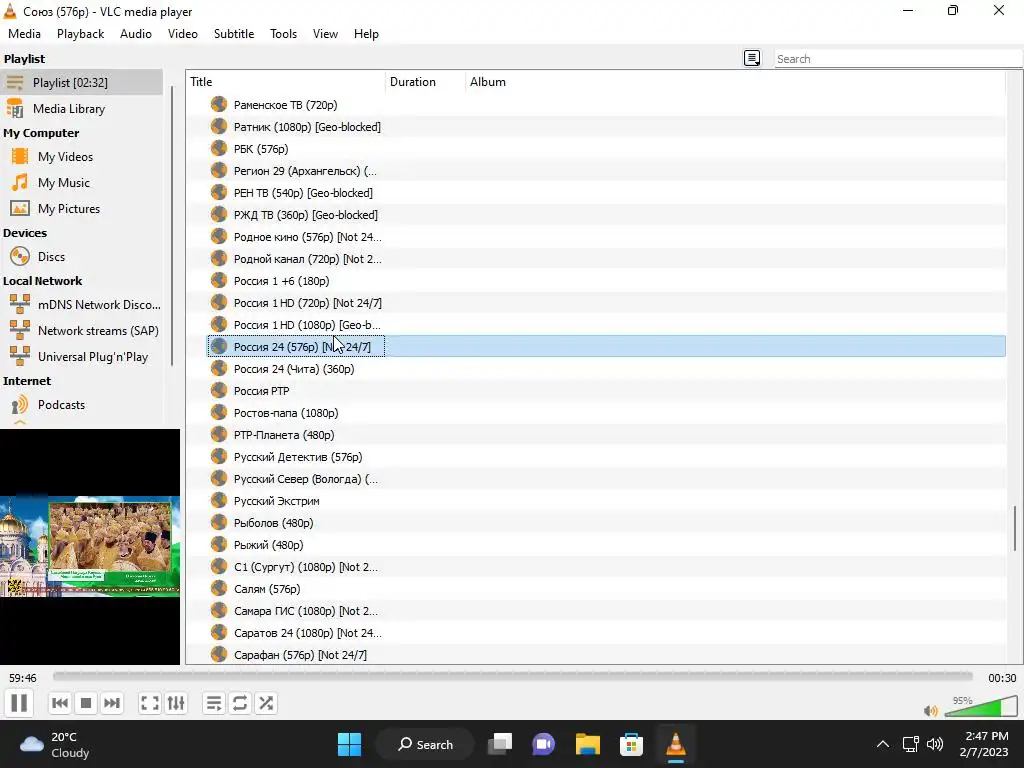Open Windows Start menu
The image size is (1024, 768).
click(349, 744)
